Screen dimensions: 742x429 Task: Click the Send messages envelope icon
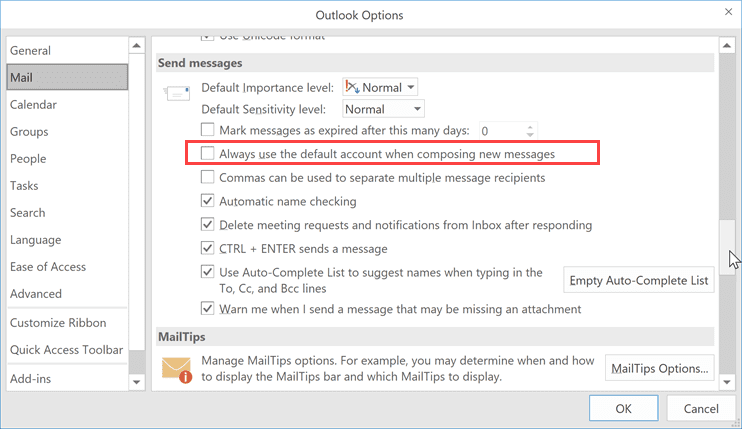(x=177, y=93)
